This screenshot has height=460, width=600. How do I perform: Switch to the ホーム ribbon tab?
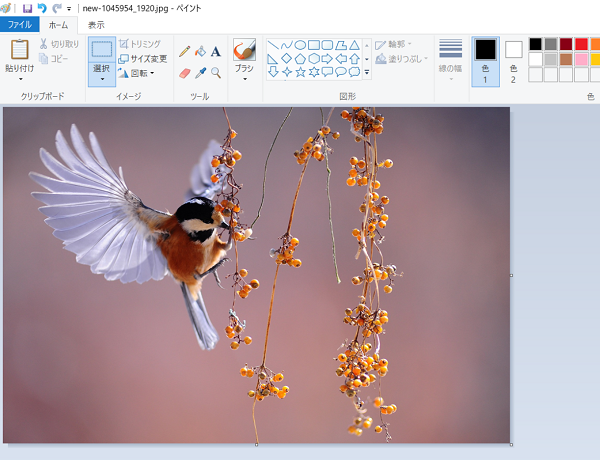[59, 25]
